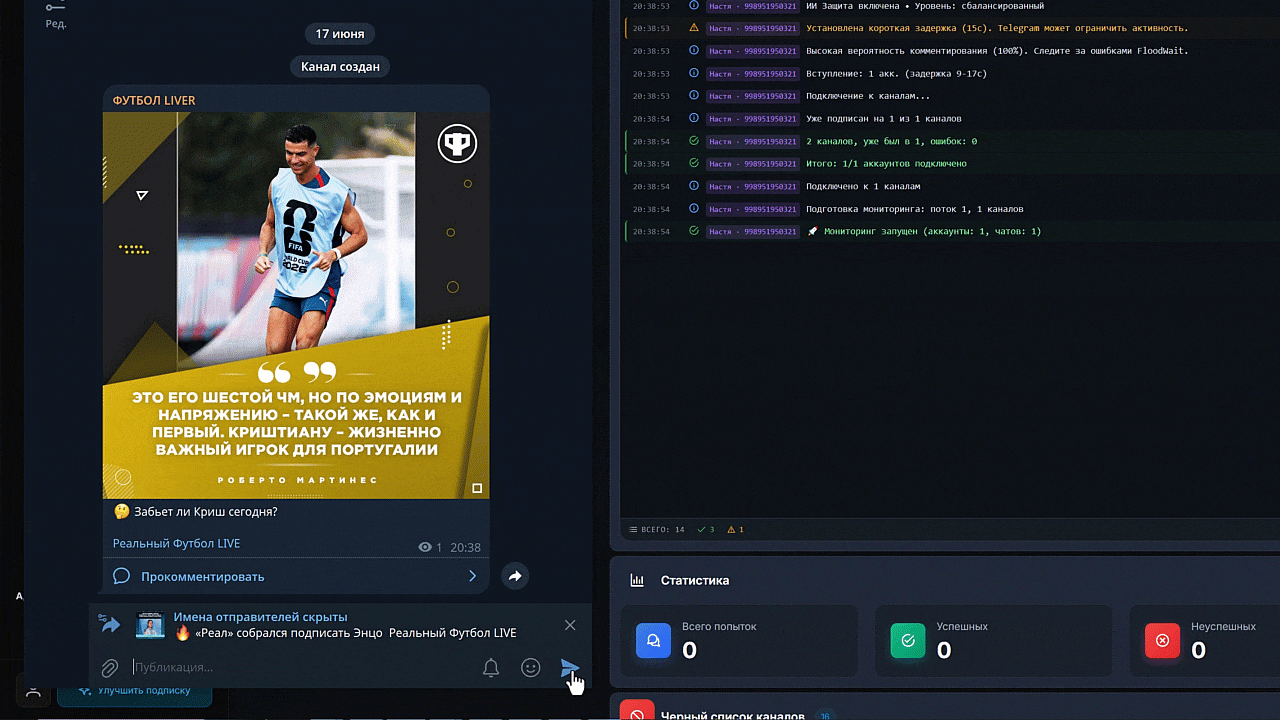Select log line Подготовка мониторинга: поток 1
The image size is (1280, 720).
(x=950, y=209)
